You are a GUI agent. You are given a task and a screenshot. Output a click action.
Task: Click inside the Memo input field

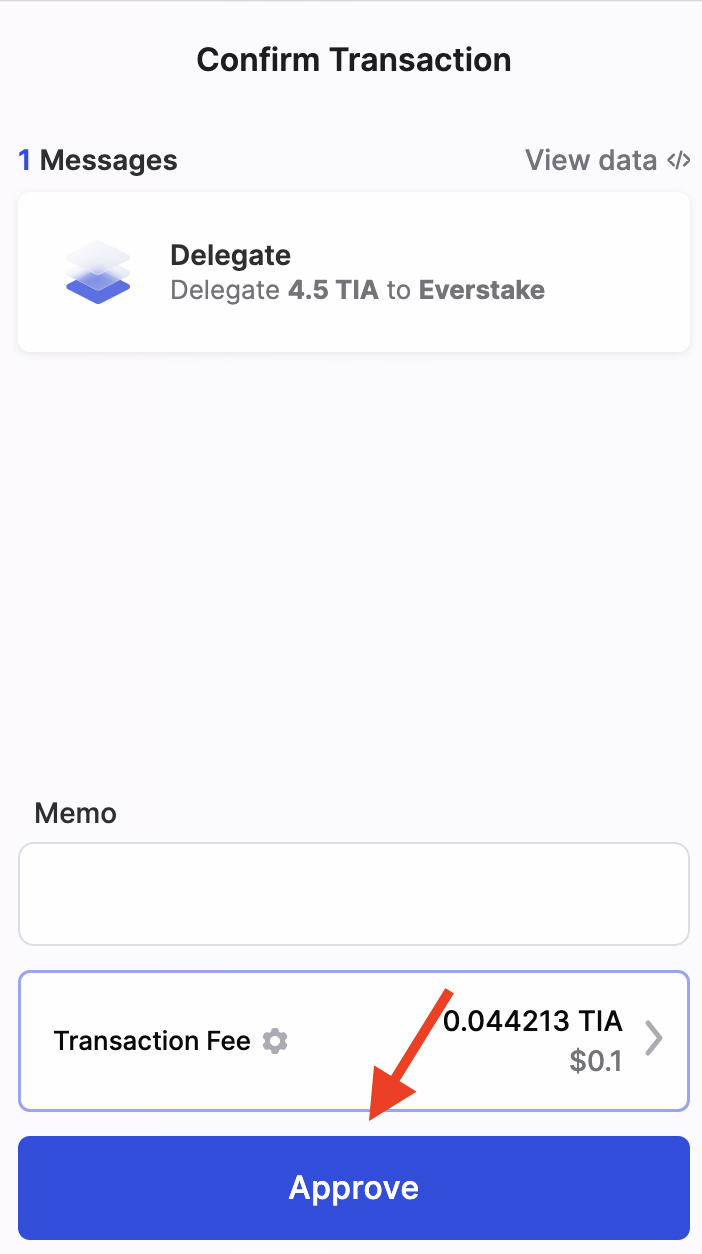pos(353,893)
